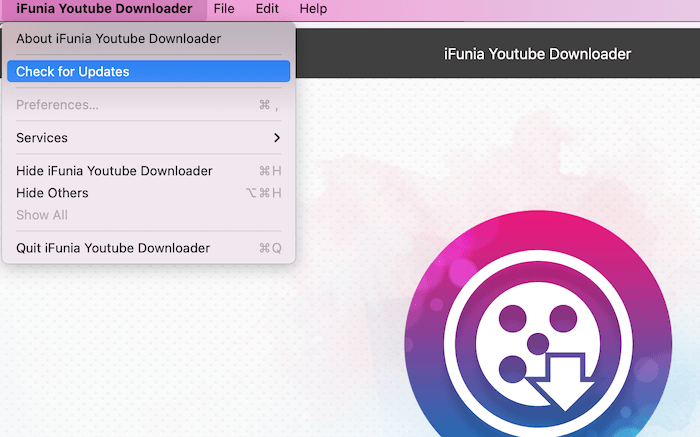Hide iFunia Youtube Downloader window
Viewport: 700px width, 437px height.
(114, 171)
